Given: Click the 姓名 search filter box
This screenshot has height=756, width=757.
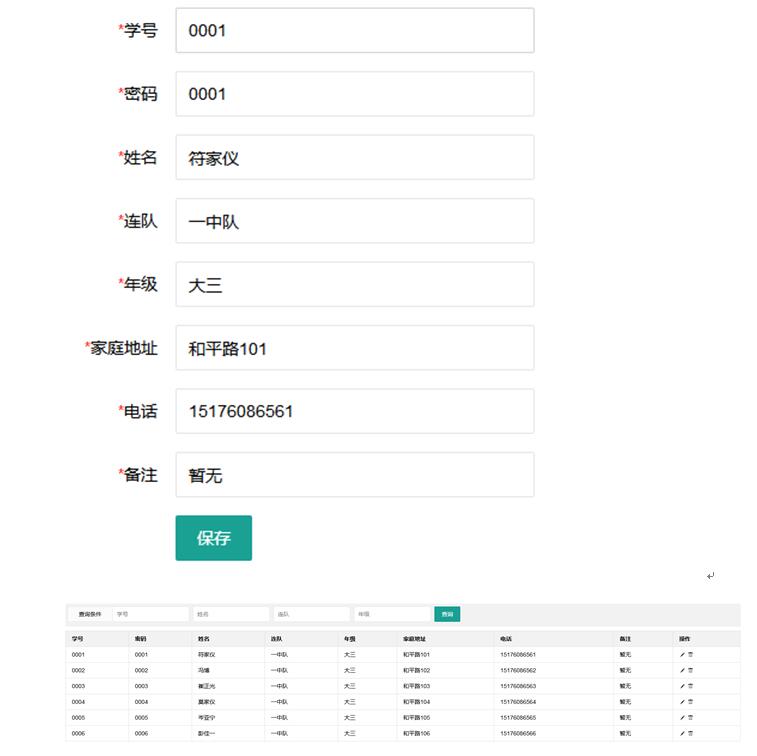Looking at the screenshot, I should [x=231, y=614].
